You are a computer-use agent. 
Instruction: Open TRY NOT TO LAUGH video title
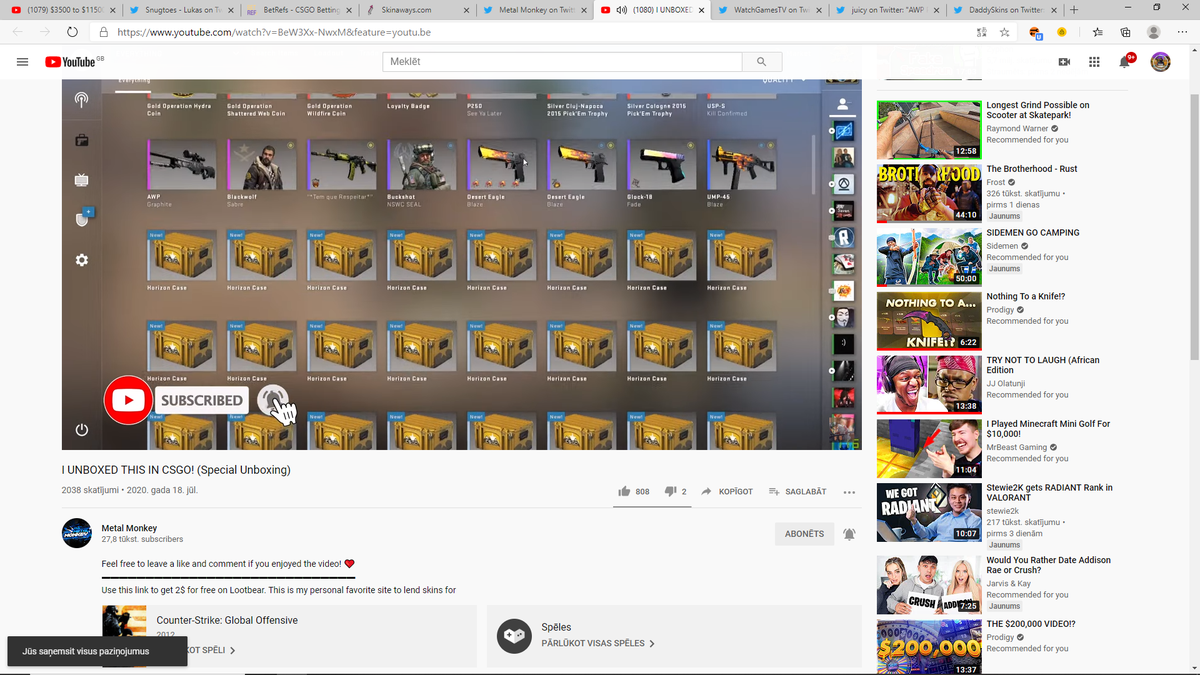pyautogui.click(x=1042, y=365)
